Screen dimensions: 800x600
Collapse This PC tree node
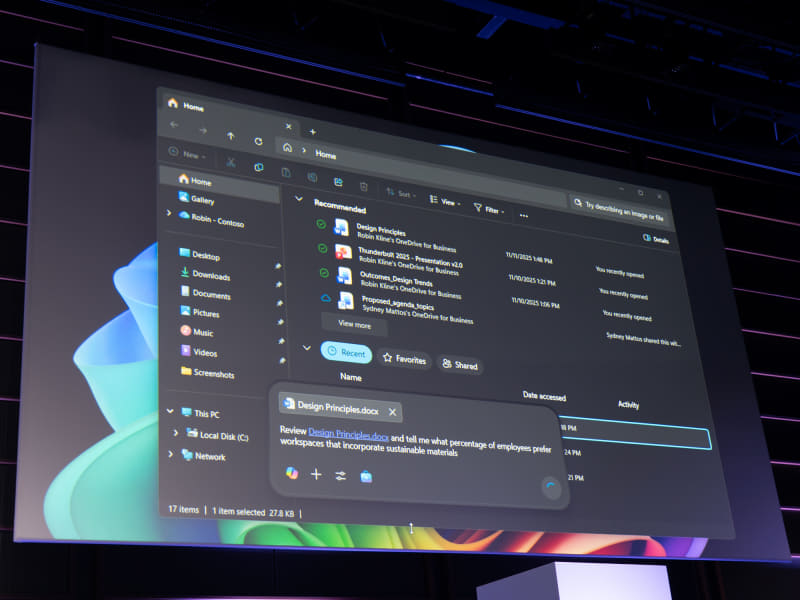(170, 411)
